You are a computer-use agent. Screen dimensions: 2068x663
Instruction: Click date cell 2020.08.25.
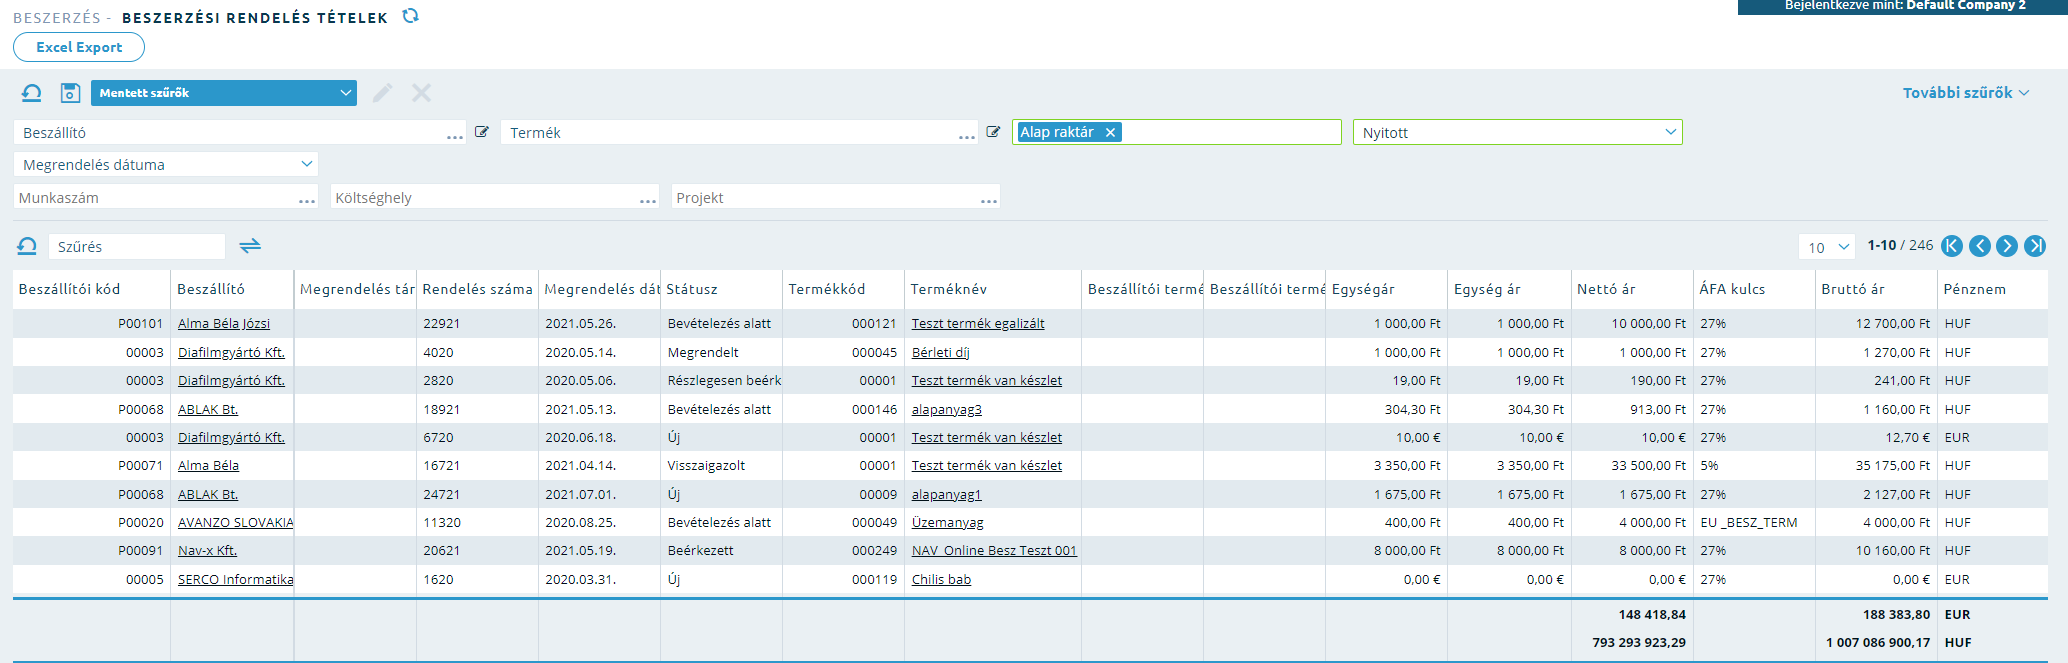click(599, 522)
